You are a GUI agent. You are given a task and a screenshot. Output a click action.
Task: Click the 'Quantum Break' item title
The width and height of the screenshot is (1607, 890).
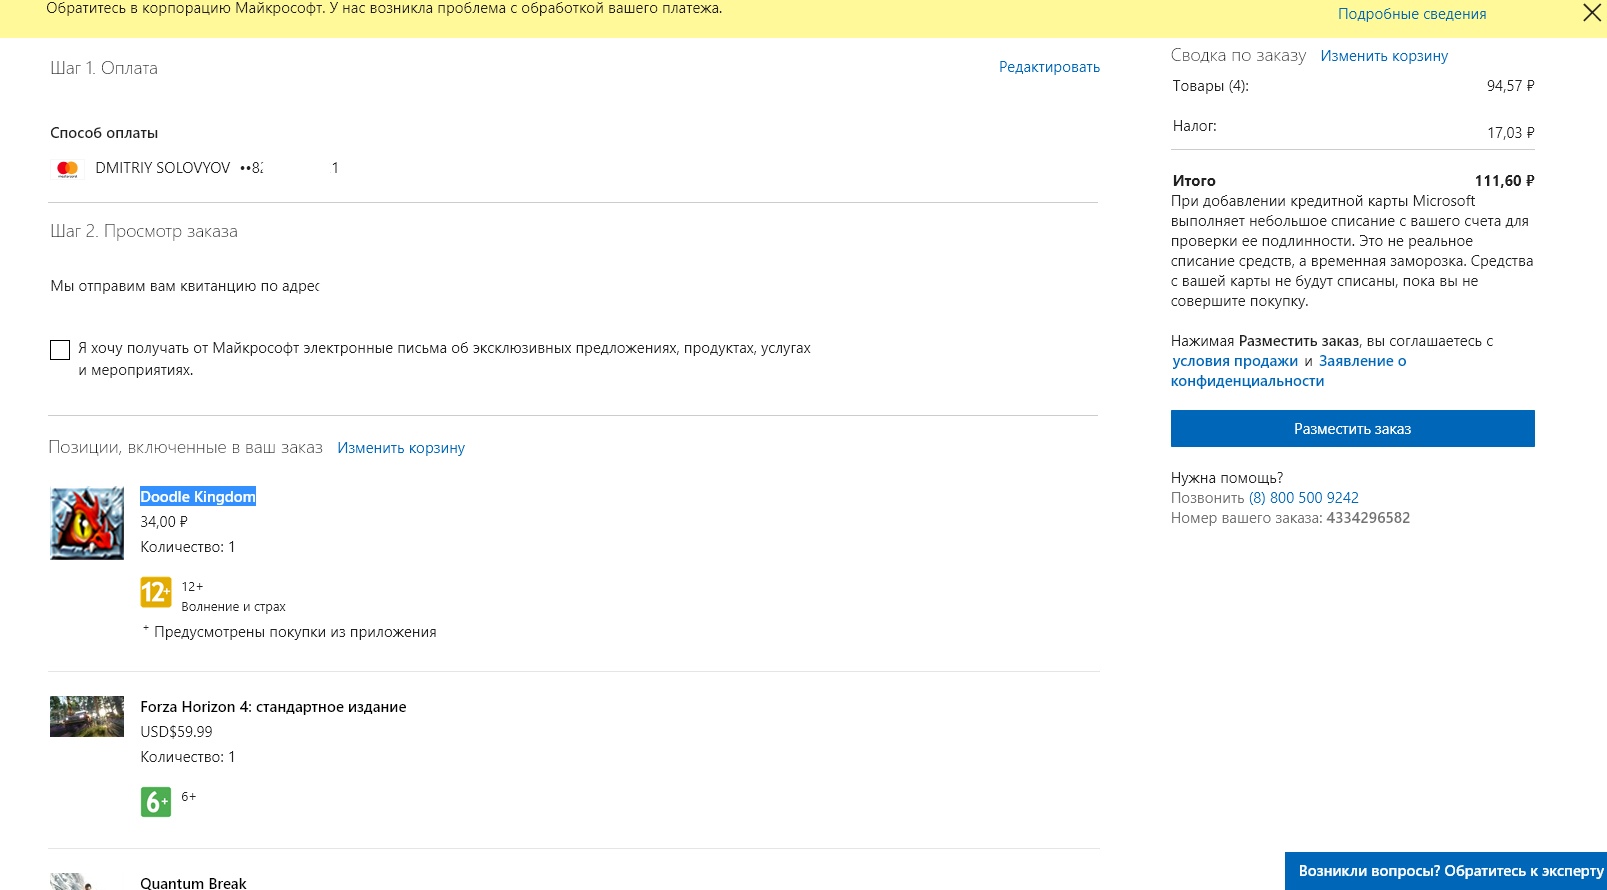[193, 883]
